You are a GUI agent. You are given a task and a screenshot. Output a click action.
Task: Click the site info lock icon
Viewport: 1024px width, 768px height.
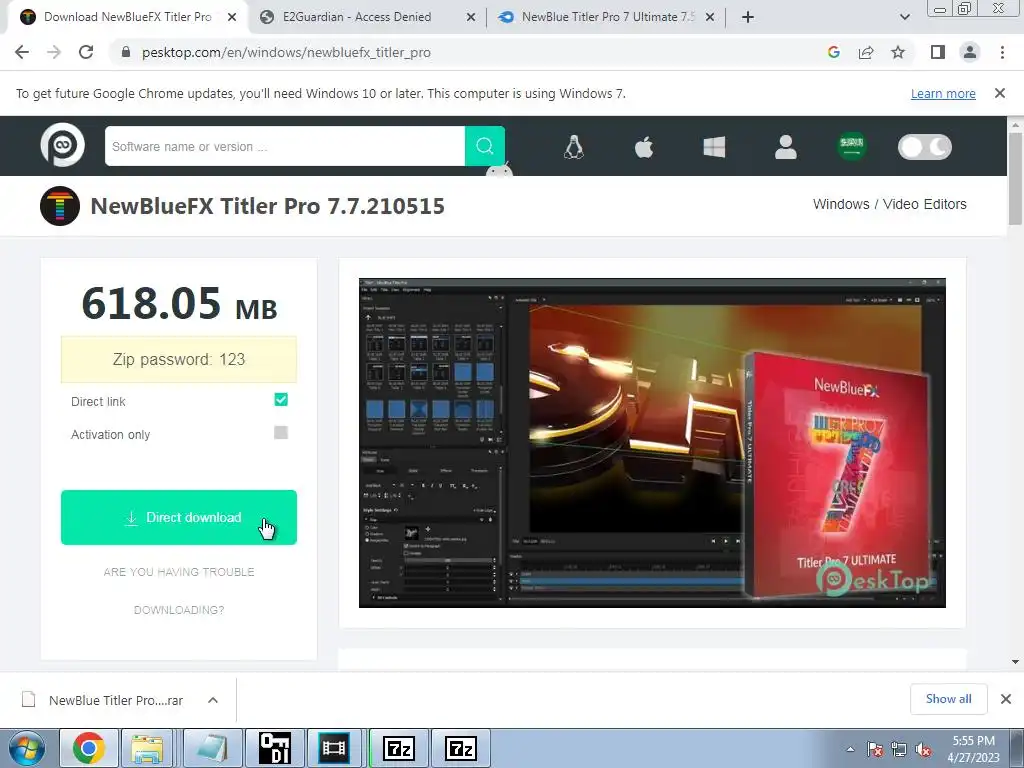click(x=126, y=52)
